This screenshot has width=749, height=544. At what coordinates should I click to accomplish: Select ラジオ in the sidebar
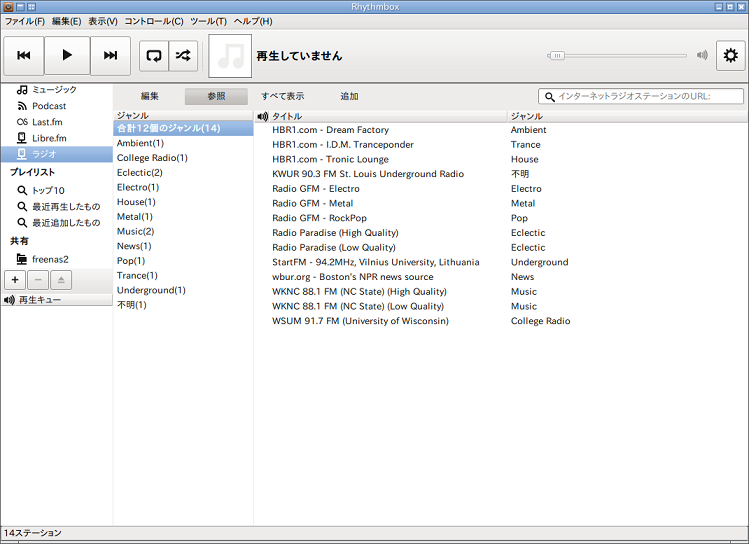click(x=56, y=154)
